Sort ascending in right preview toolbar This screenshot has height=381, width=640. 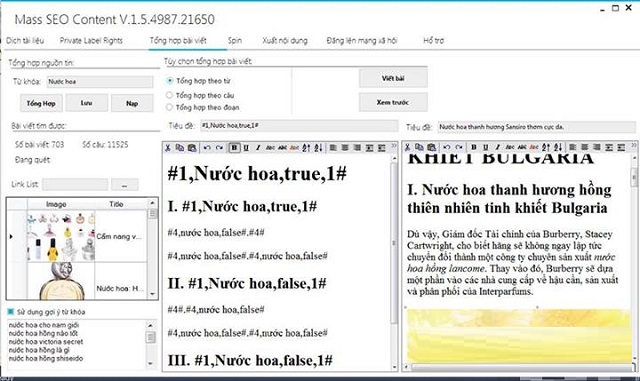point(546,147)
